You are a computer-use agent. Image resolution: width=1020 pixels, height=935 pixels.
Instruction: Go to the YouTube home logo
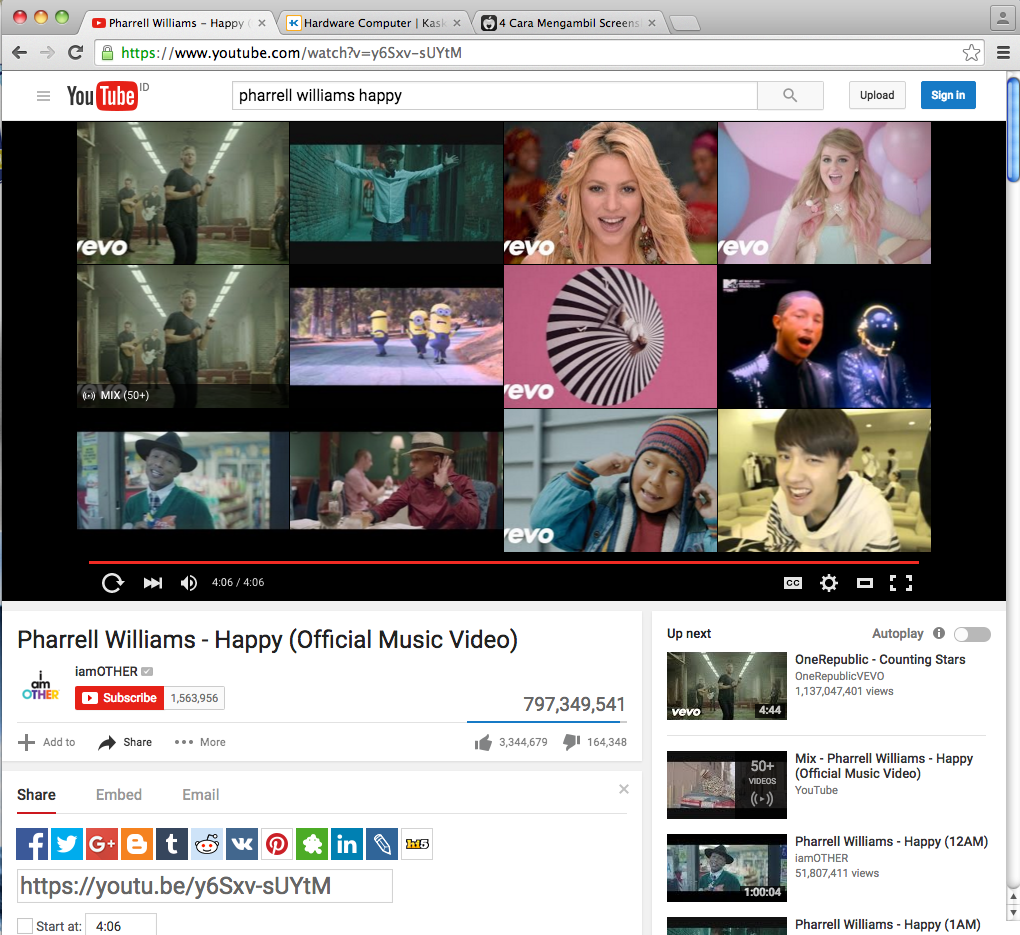coord(102,96)
